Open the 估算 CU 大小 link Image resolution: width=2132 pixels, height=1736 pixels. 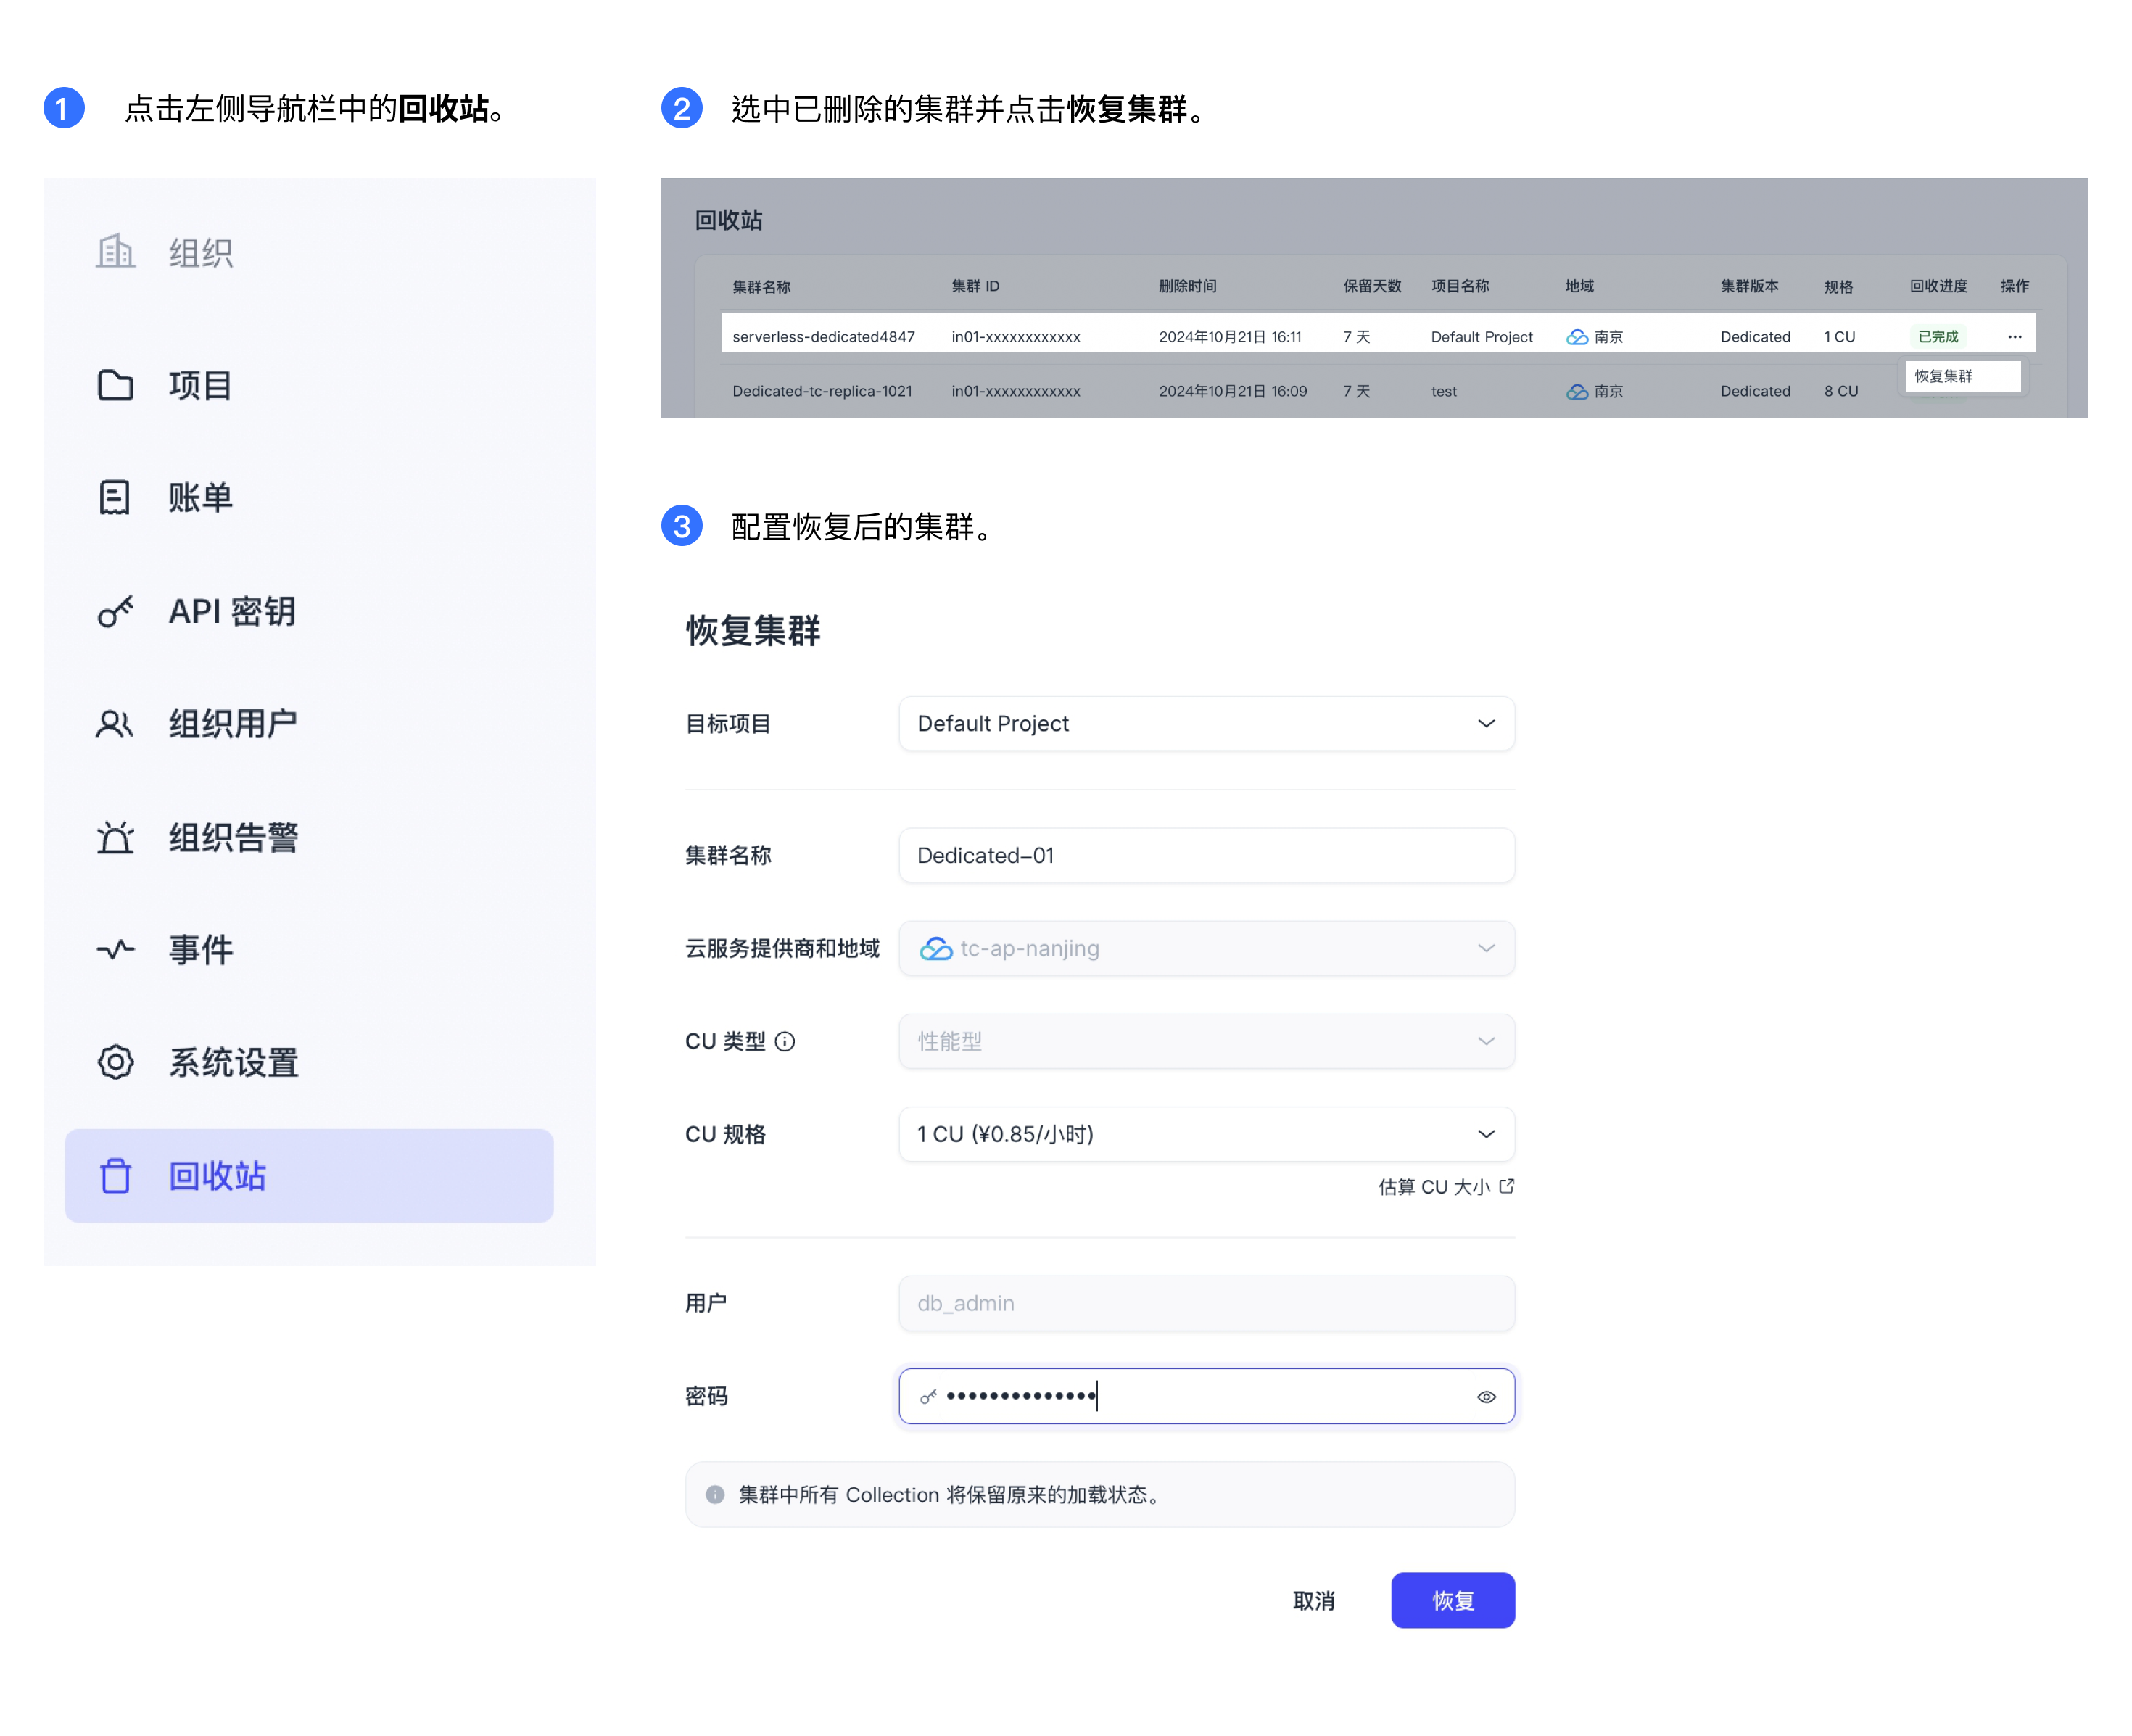(x=1445, y=1187)
